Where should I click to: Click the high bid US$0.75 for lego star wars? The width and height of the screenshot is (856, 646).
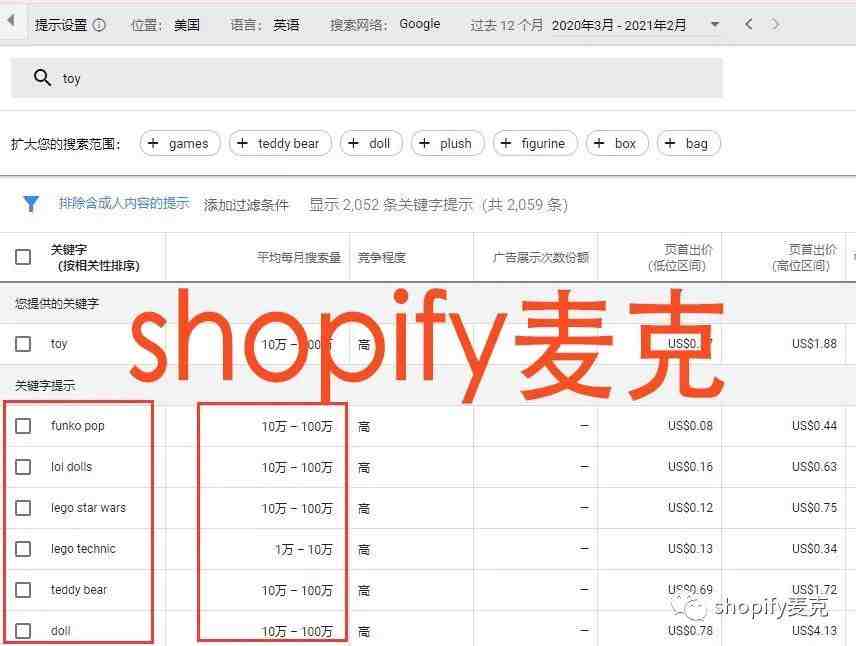tap(815, 508)
